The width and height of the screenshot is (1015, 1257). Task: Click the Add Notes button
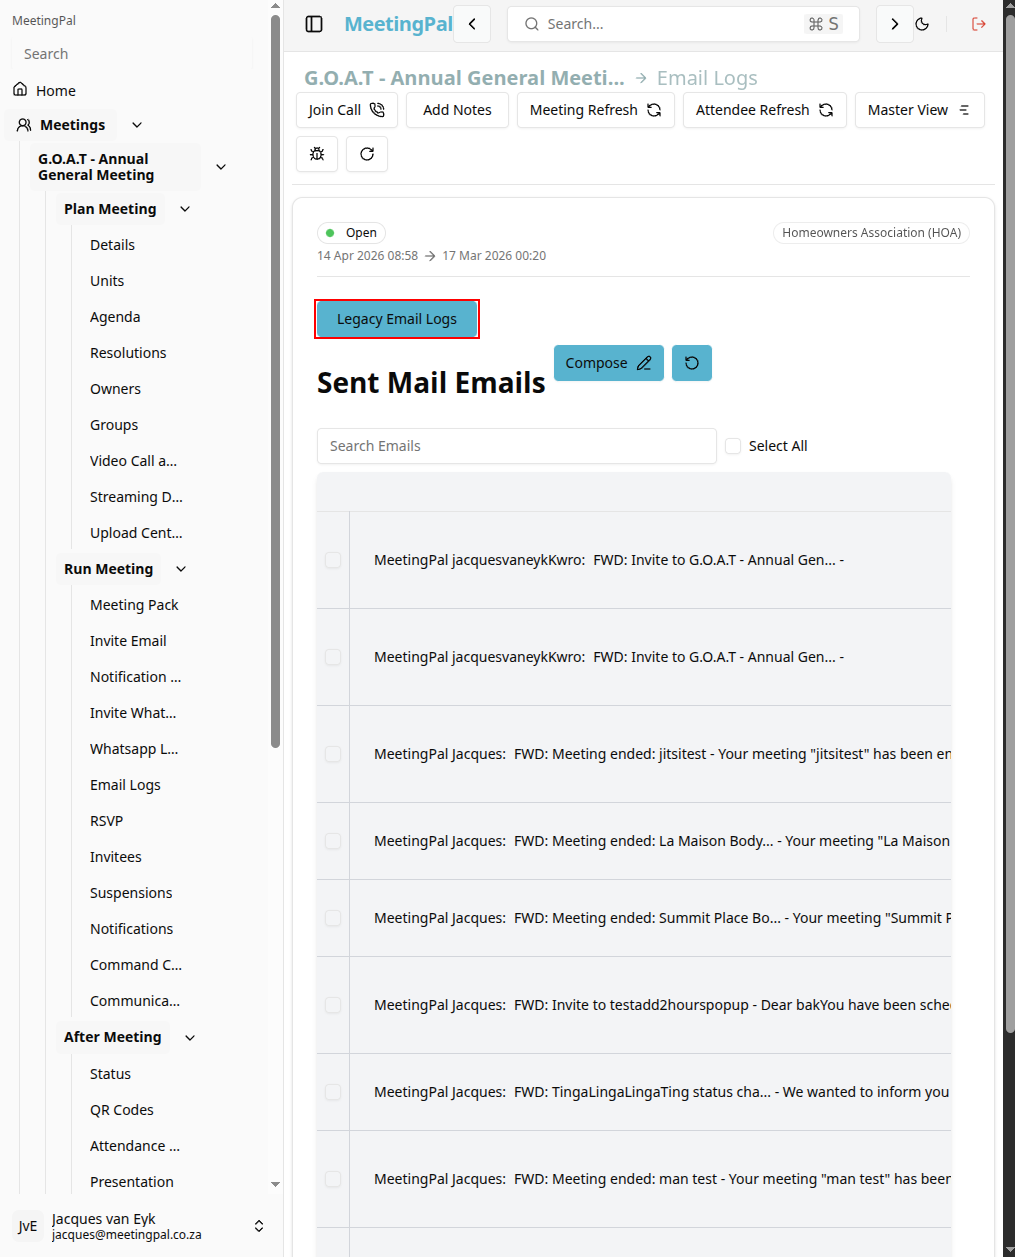pyautogui.click(x=457, y=110)
